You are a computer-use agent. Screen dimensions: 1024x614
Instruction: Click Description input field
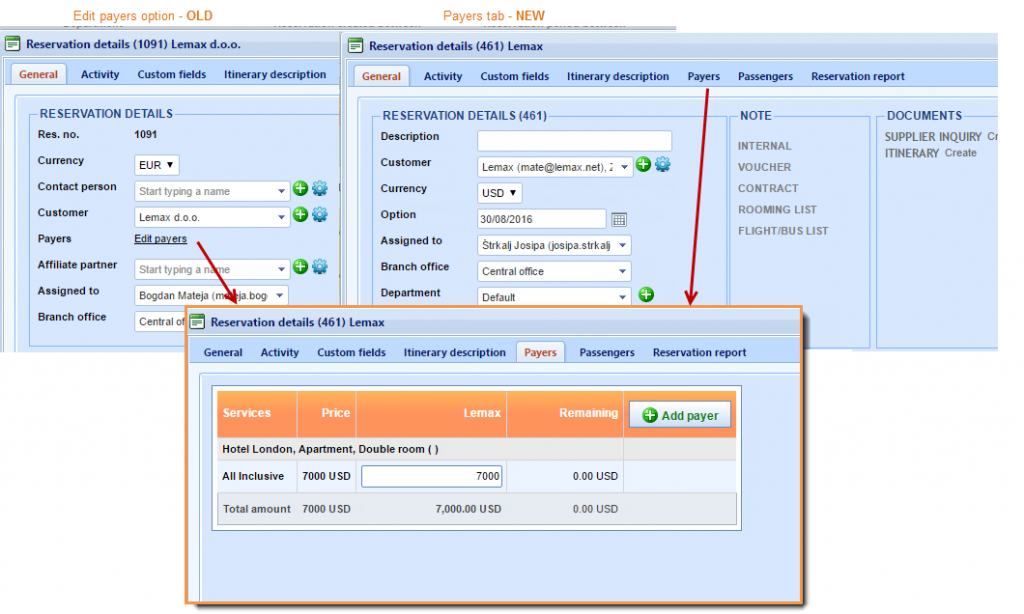pyautogui.click(x=574, y=141)
